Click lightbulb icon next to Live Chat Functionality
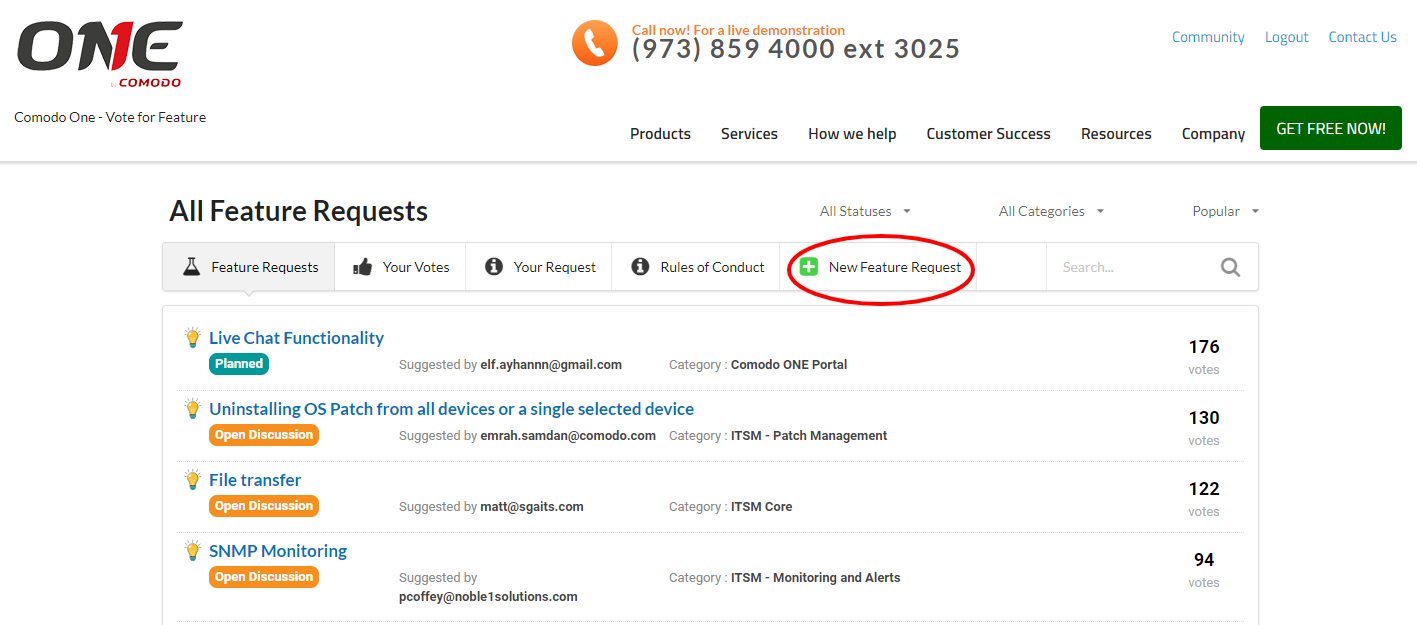This screenshot has height=625, width=1417. point(193,338)
